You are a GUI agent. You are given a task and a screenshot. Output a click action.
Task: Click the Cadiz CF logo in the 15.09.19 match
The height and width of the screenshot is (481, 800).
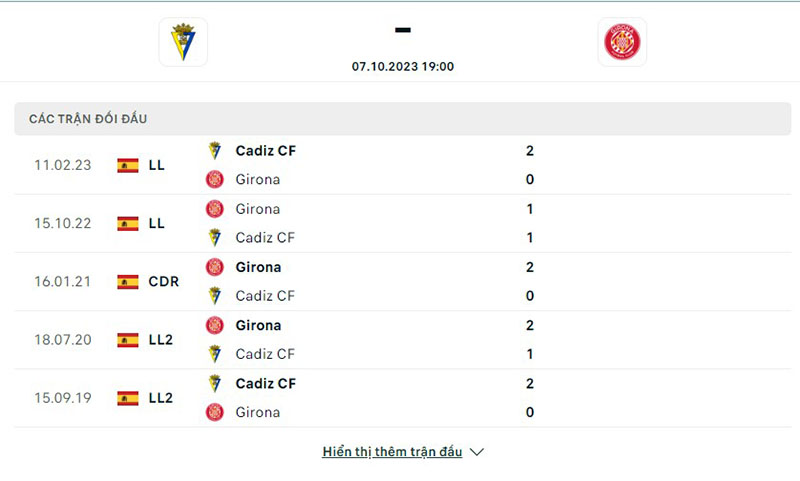(x=214, y=383)
